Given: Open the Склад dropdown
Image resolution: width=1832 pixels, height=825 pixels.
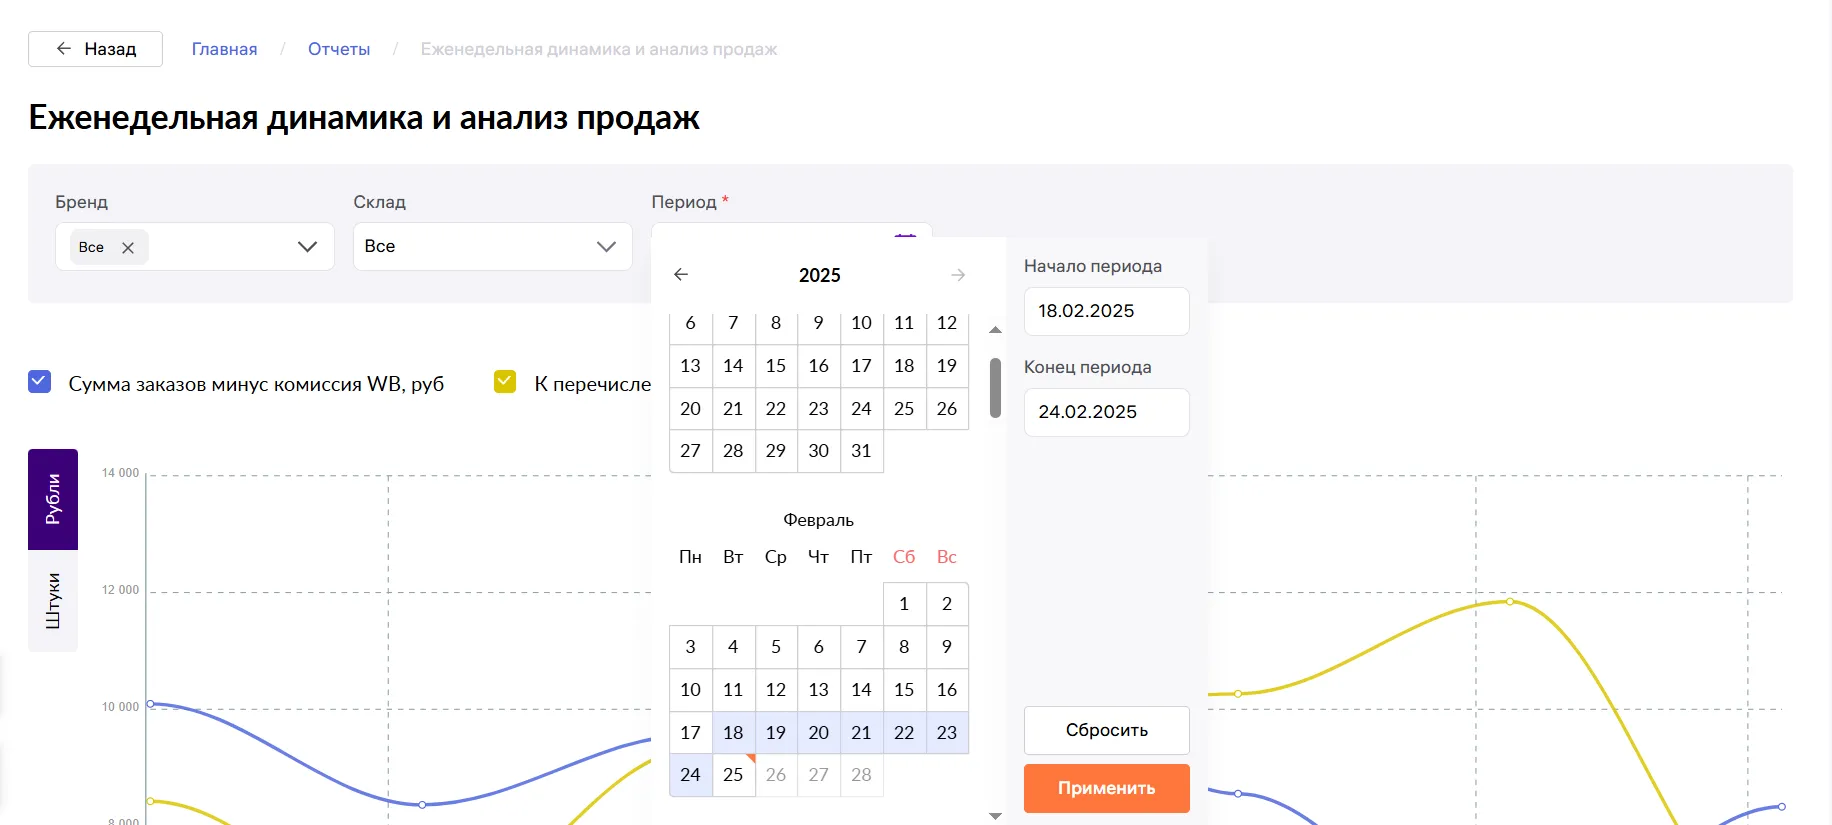Looking at the screenshot, I should 605,247.
